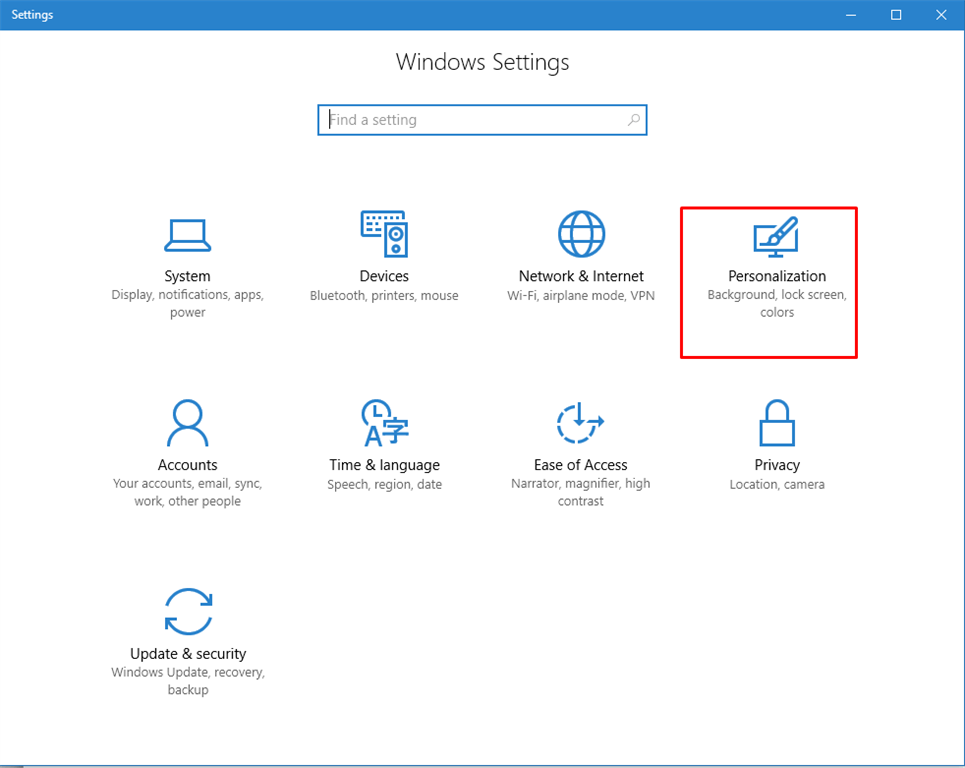Viewport: 965px width, 768px height.
Task: Select the Accounts label
Action: click(188, 465)
